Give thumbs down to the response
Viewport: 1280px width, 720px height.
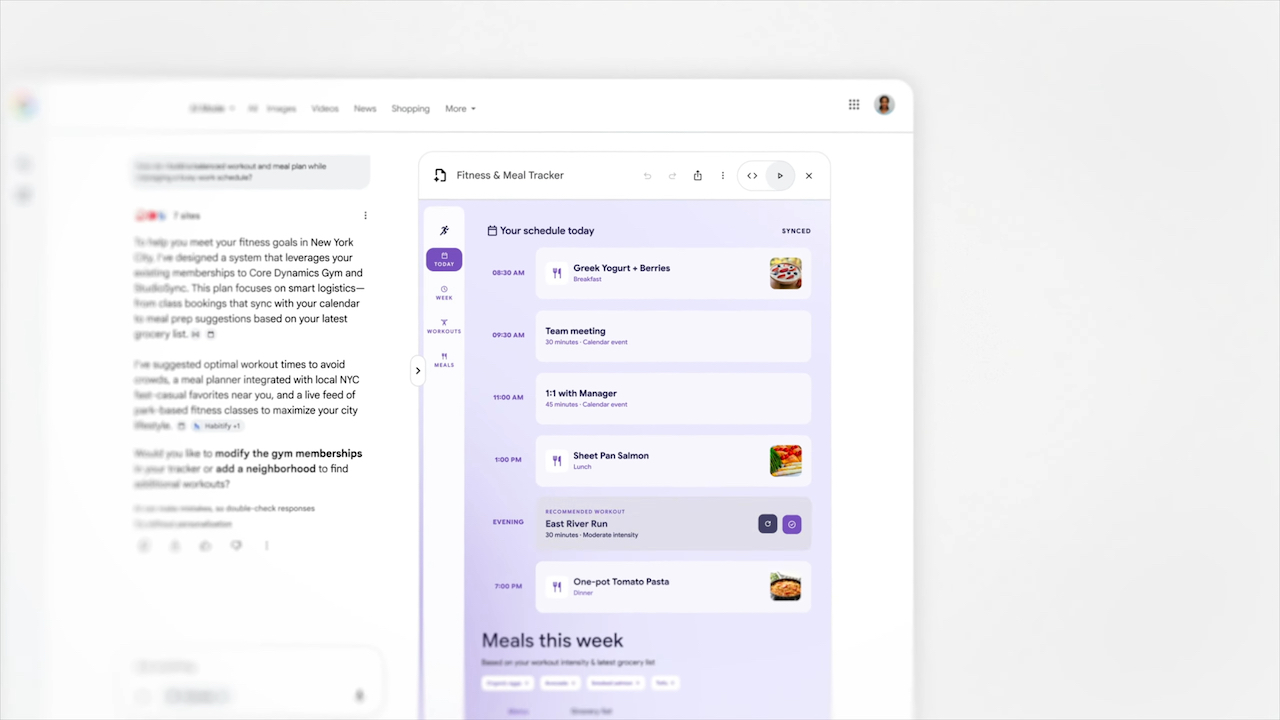click(236, 546)
